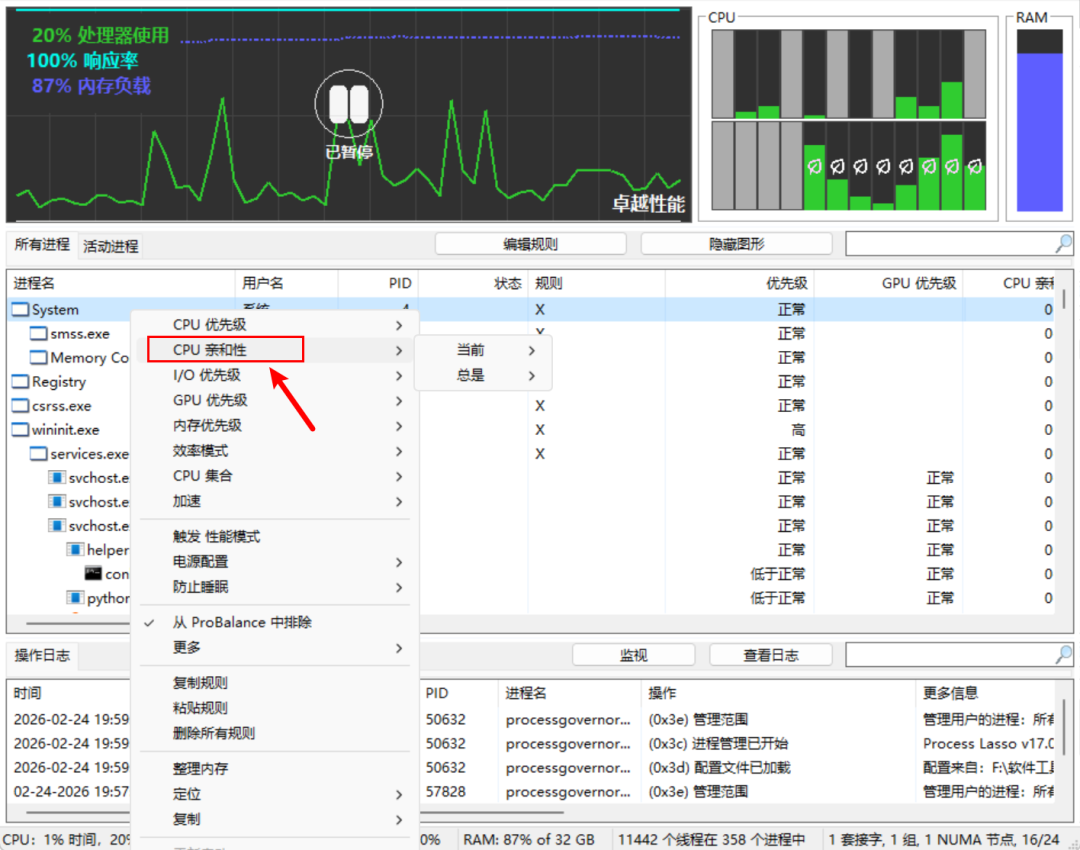This screenshot has width=1080, height=850.
Task: Click RAM: 87% of 32 GB status
Action: click(530, 840)
